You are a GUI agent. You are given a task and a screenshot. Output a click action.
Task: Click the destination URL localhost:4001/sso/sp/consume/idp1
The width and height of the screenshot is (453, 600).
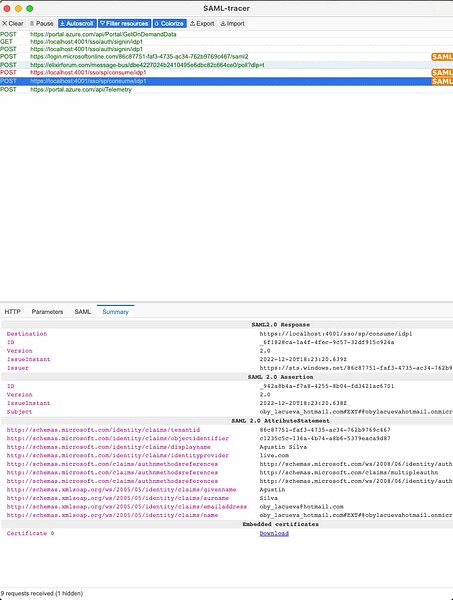[336, 334]
